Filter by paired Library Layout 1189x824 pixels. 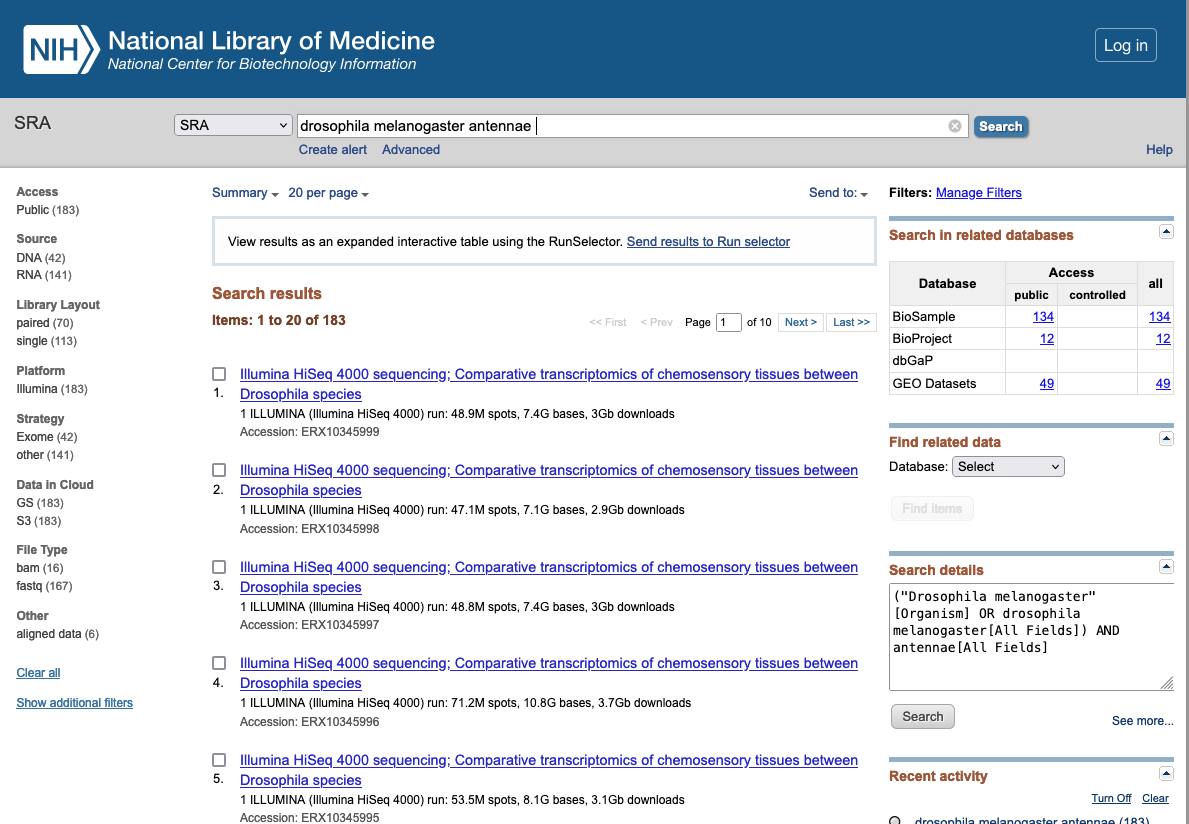pos(32,323)
